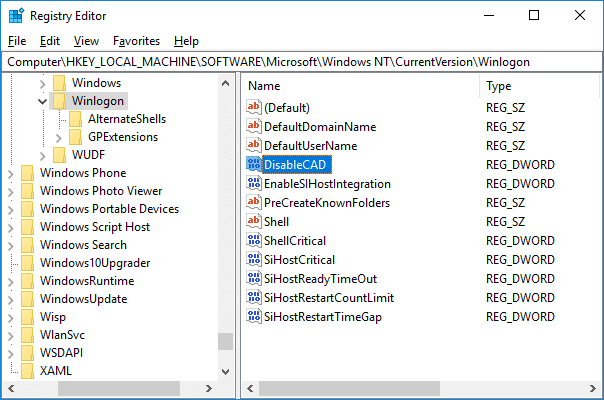
Task: Open the Favorites menu
Action: coord(136,41)
